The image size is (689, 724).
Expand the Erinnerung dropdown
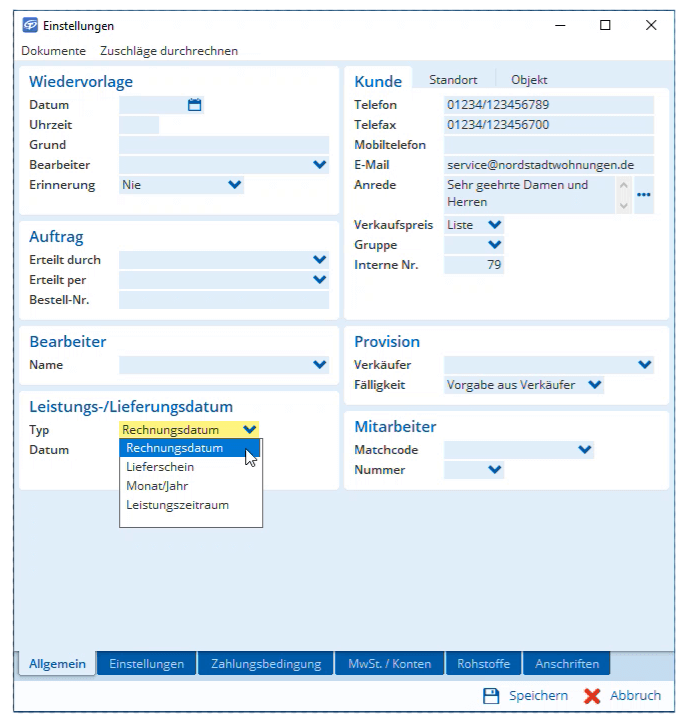coord(234,185)
